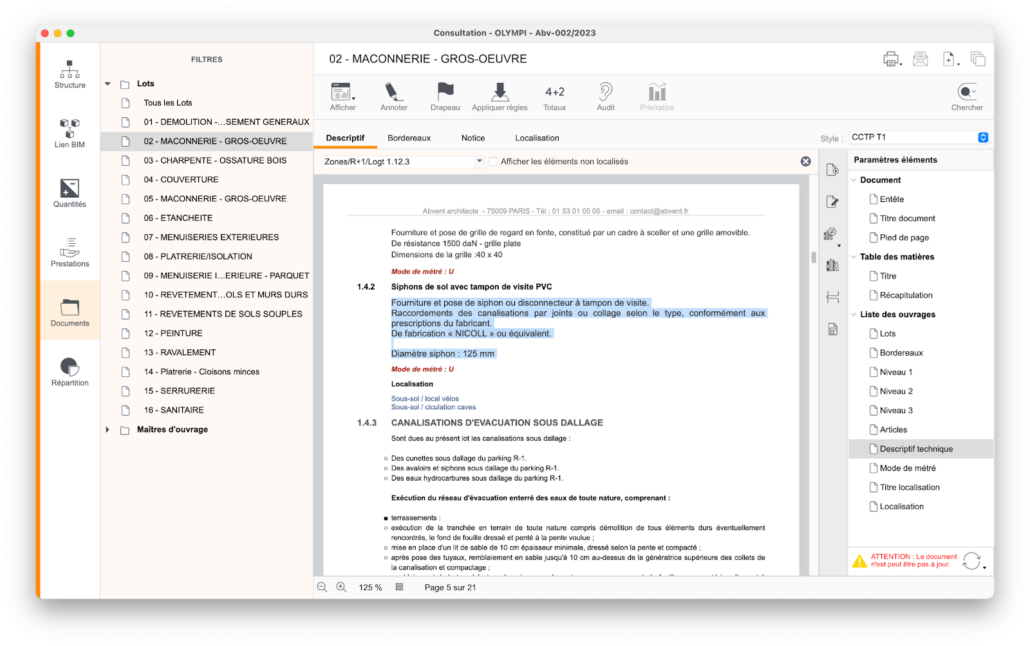Click the document vertical scrollbar handle

(x=813, y=257)
